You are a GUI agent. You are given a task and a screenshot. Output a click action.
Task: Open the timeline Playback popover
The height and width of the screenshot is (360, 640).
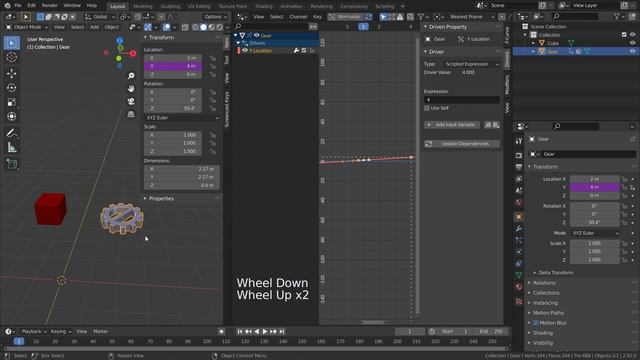[x=33, y=331]
